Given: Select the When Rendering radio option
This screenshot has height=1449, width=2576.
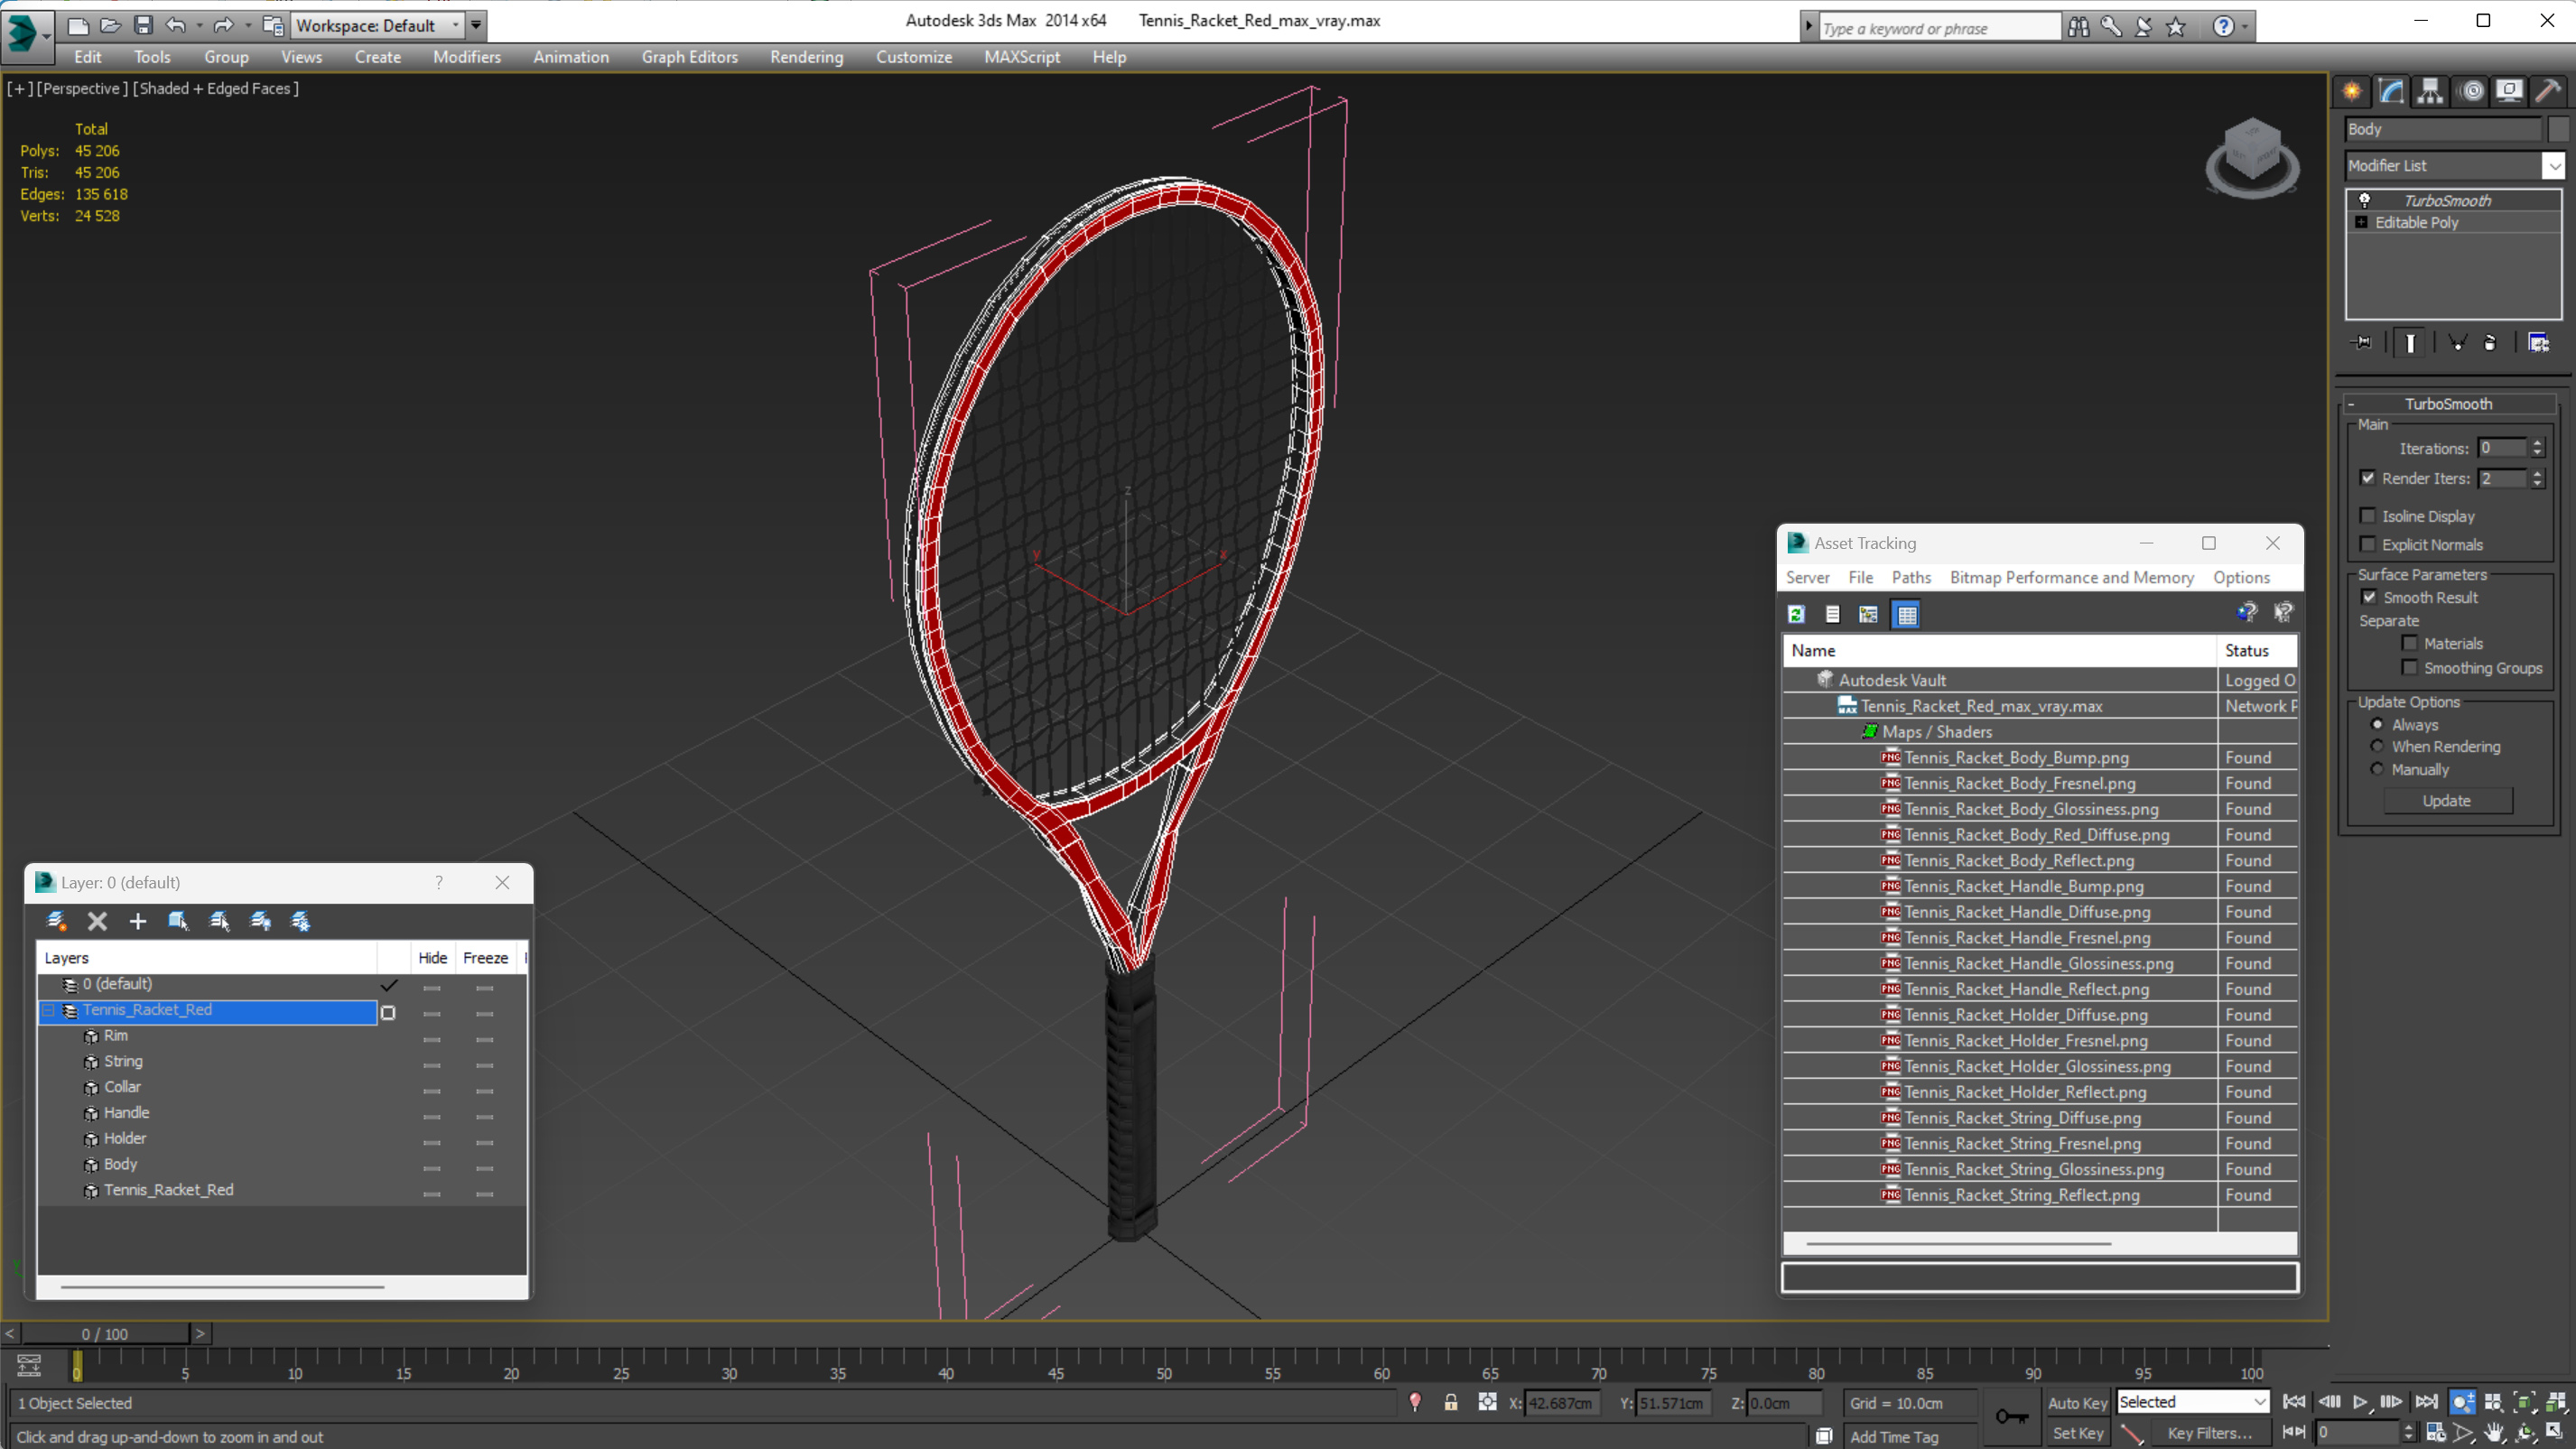Looking at the screenshot, I should click(x=2377, y=746).
